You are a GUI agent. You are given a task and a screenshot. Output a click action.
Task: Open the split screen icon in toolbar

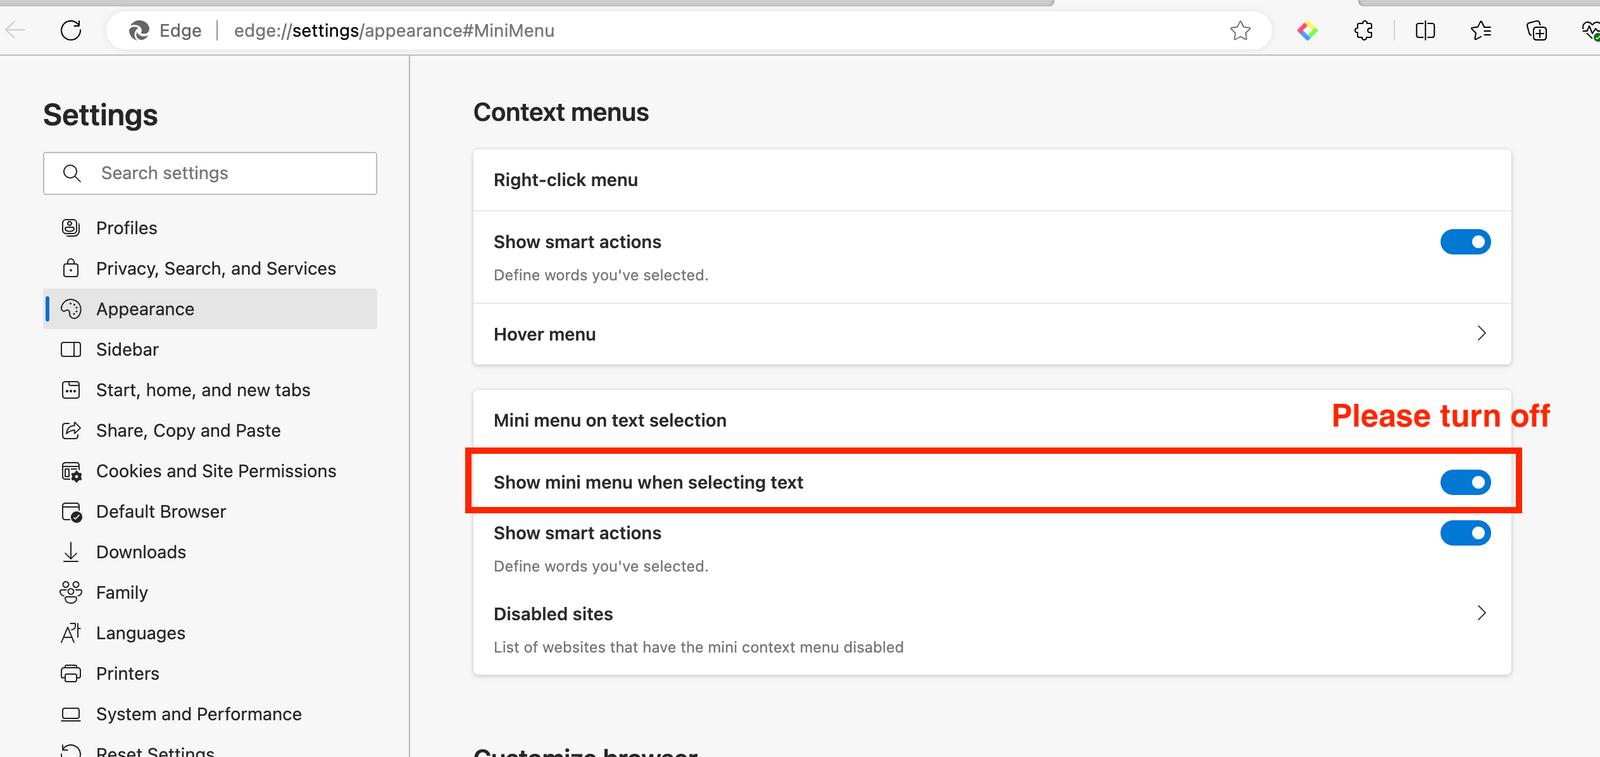pos(1424,30)
